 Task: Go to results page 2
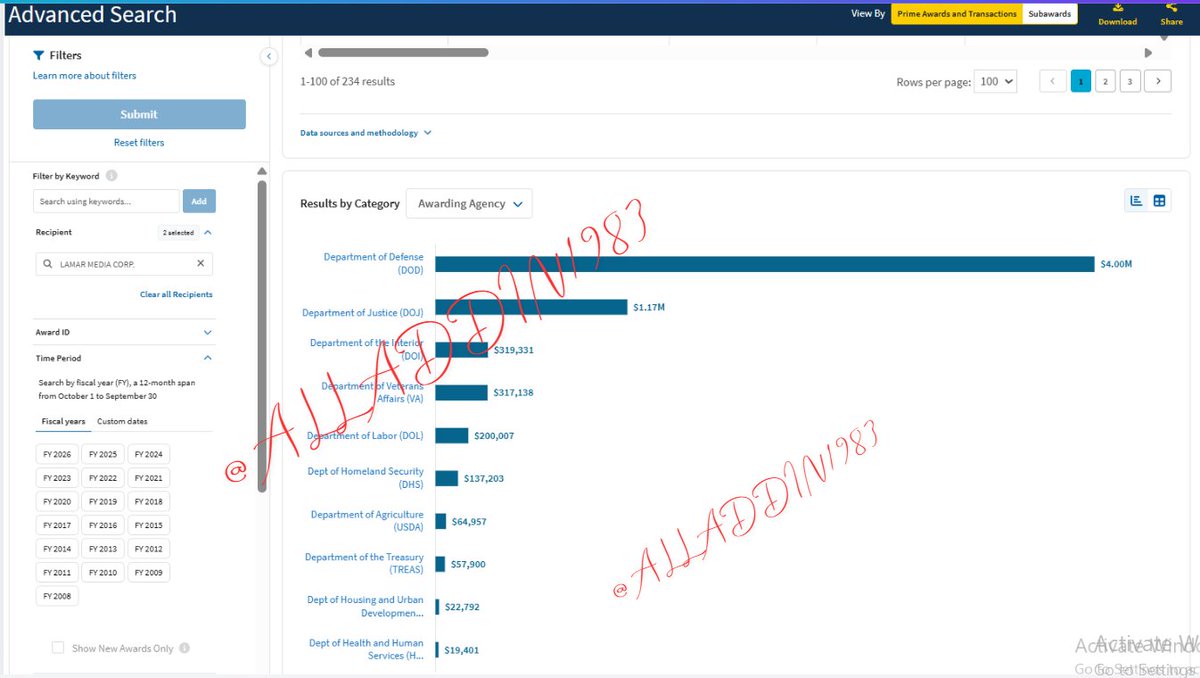pos(1105,82)
